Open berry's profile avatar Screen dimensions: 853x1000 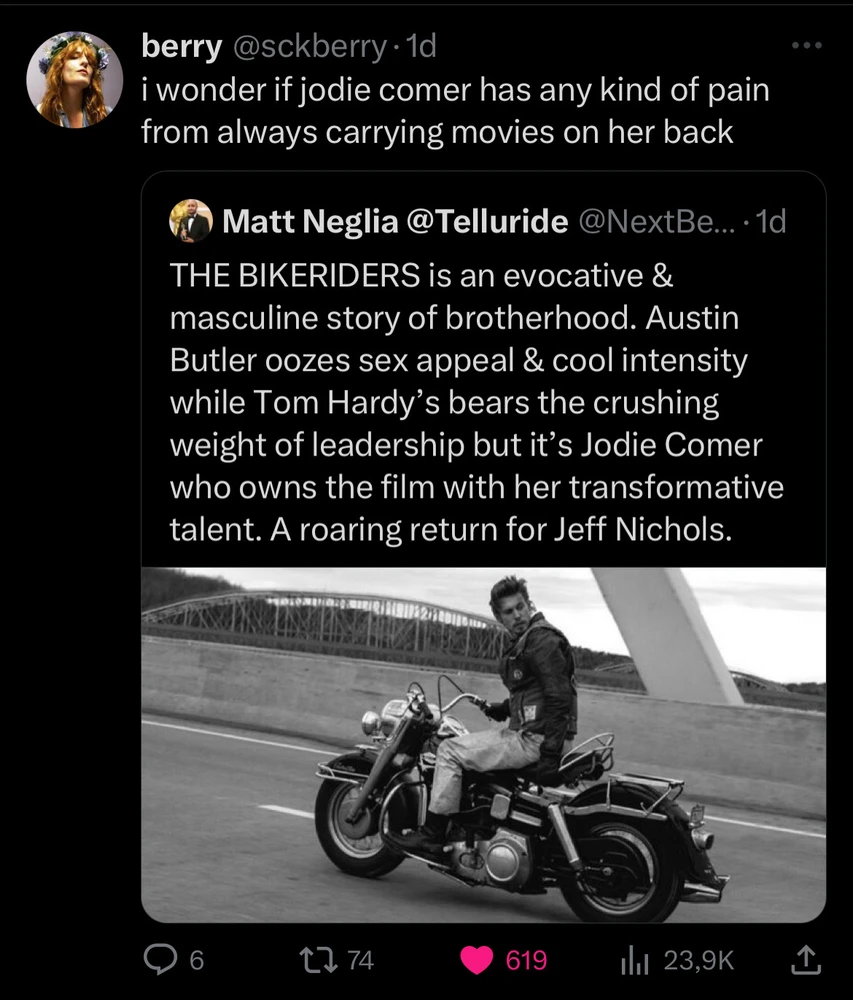click(x=74, y=79)
